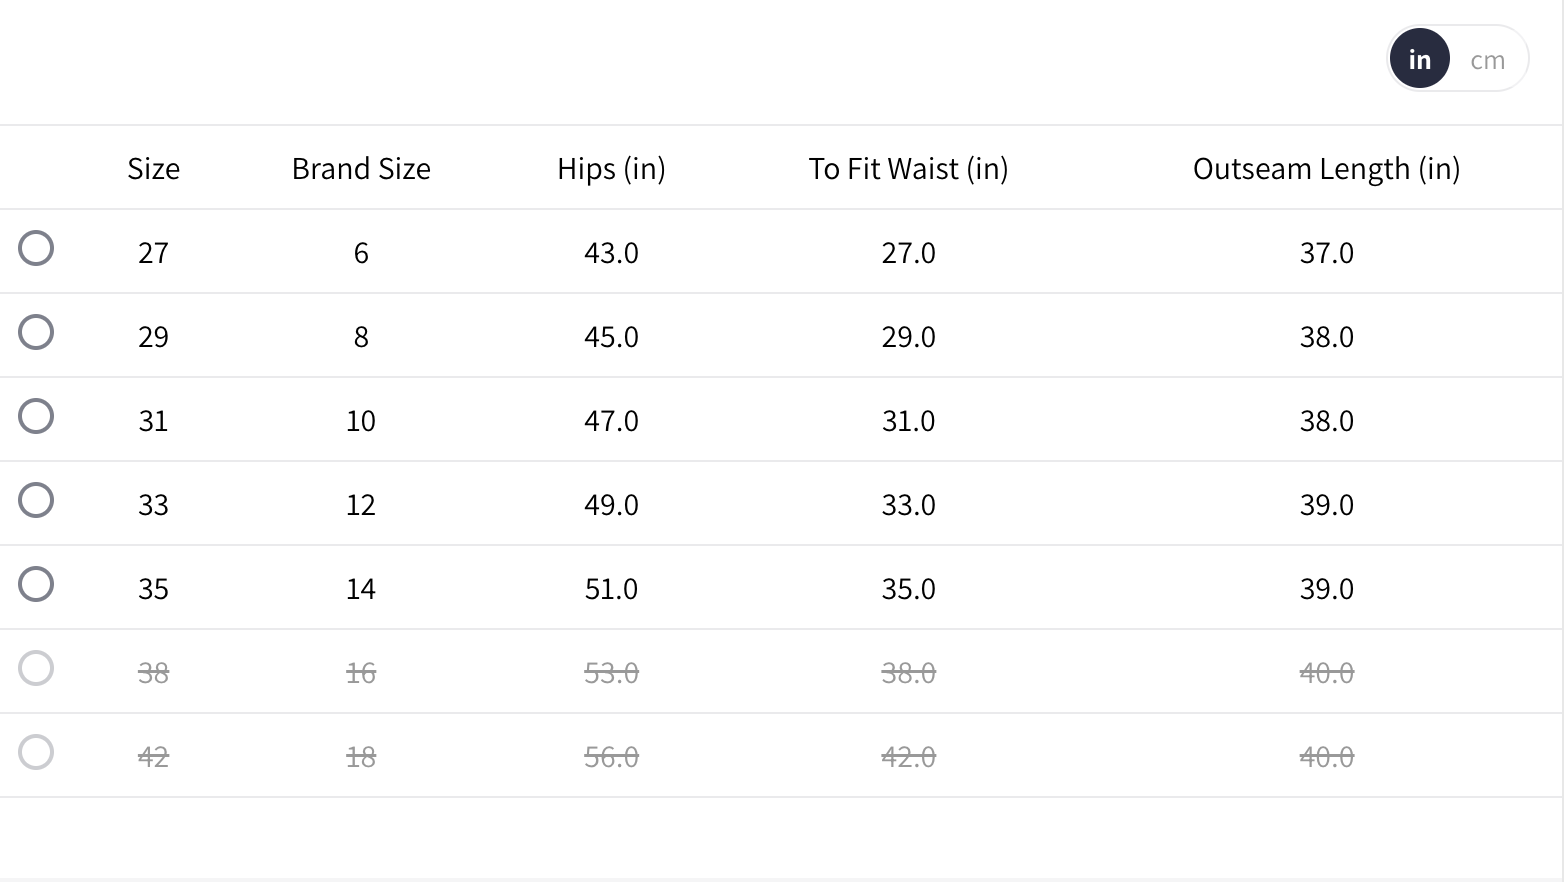The image size is (1564, 882).
Task: Click the Outseam Length column header
Action: click(1326, 169)
